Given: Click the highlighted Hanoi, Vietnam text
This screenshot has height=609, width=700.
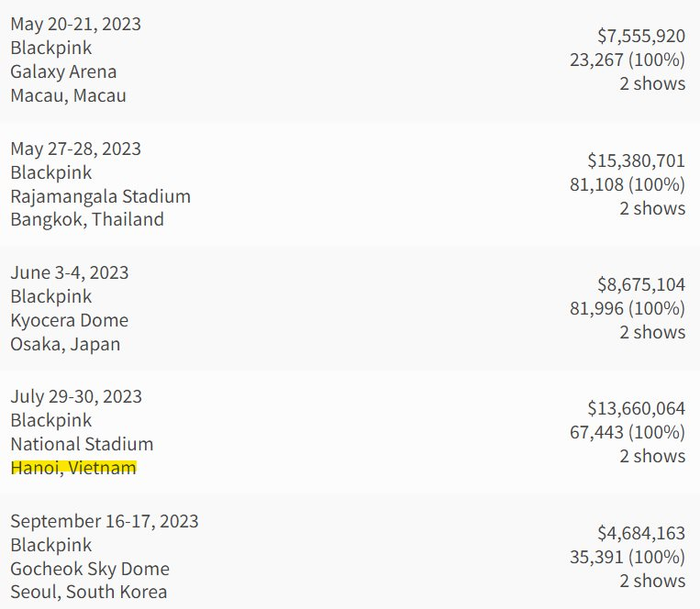Looking at the screenshot, I should tap(74, 468).
